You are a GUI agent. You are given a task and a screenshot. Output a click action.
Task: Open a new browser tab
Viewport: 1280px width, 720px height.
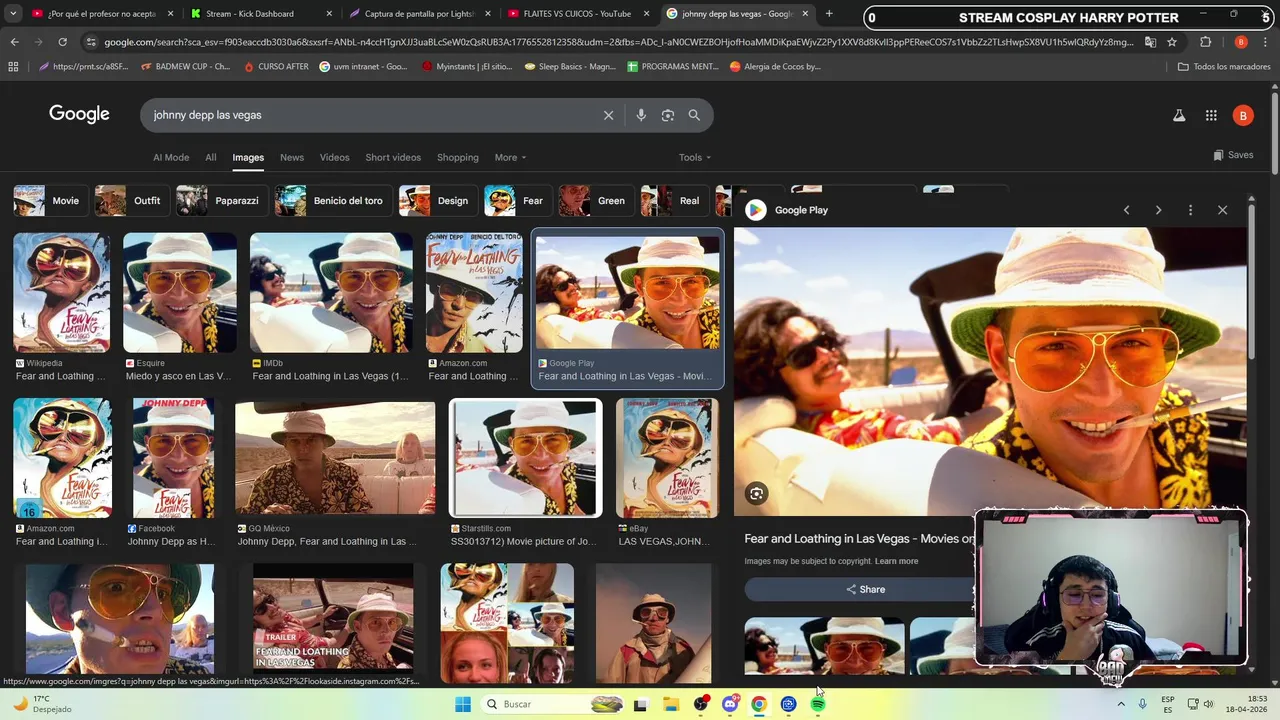click(x=829, y=14)
